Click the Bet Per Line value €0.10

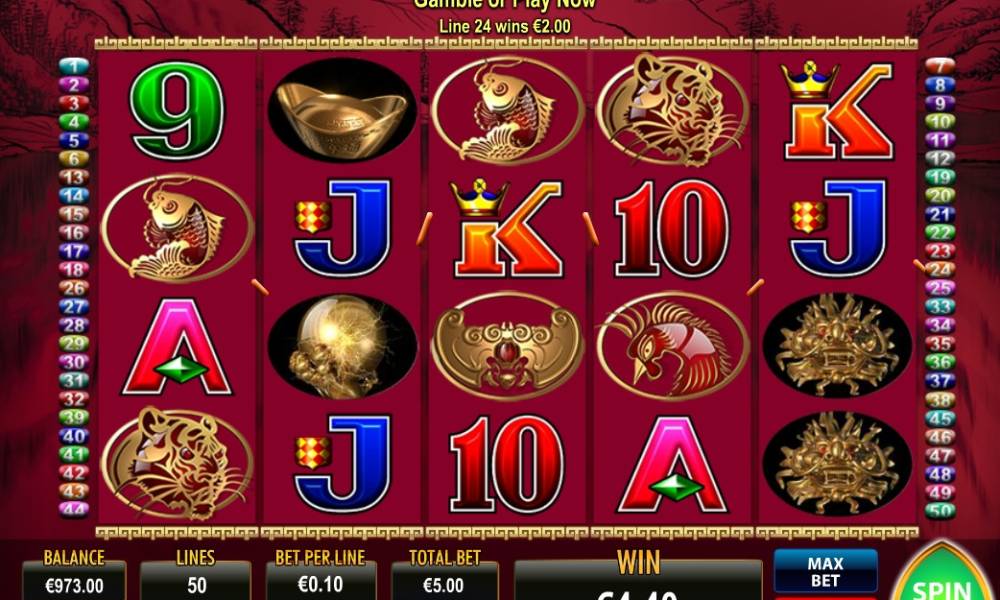(x=321, y=583)
